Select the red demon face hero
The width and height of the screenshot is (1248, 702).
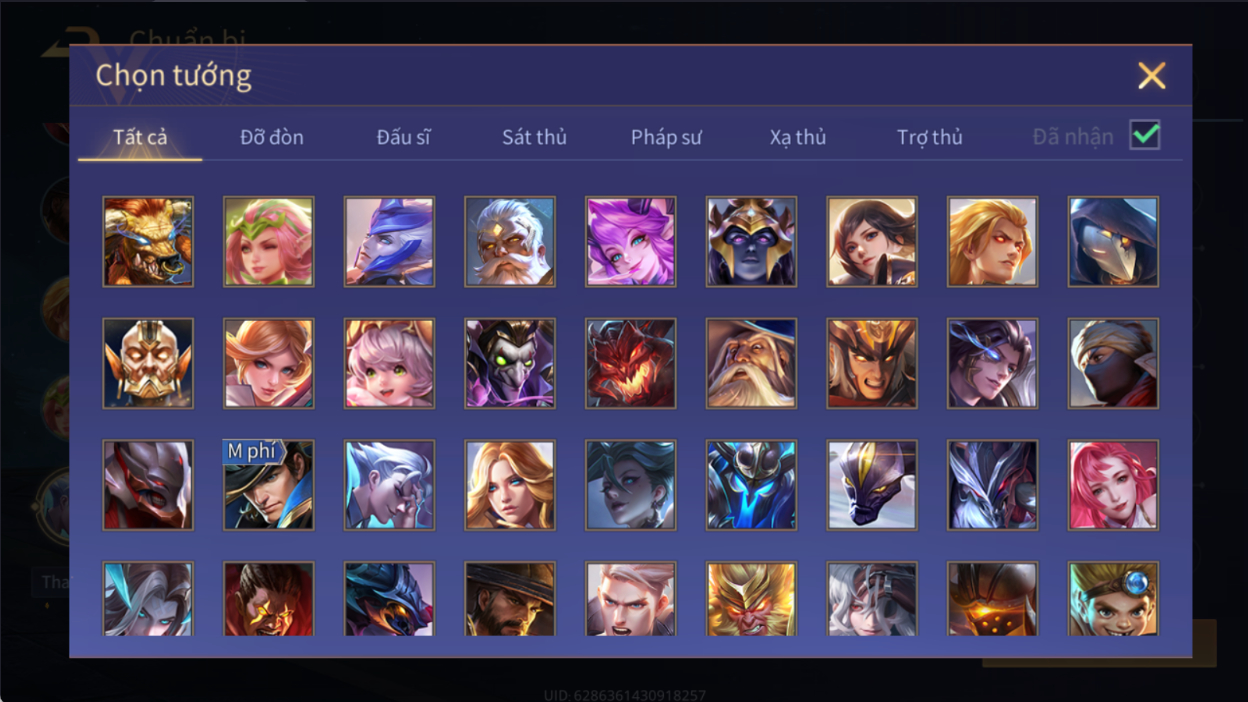tap(631, 364)
